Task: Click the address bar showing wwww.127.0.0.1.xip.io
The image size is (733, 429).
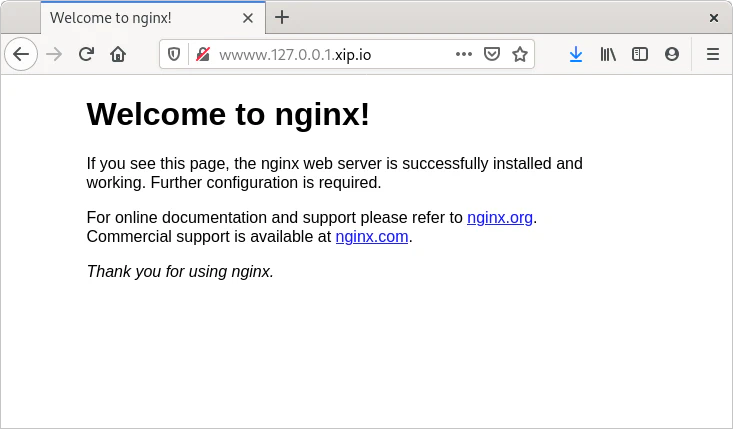Action: pos(330,55)
